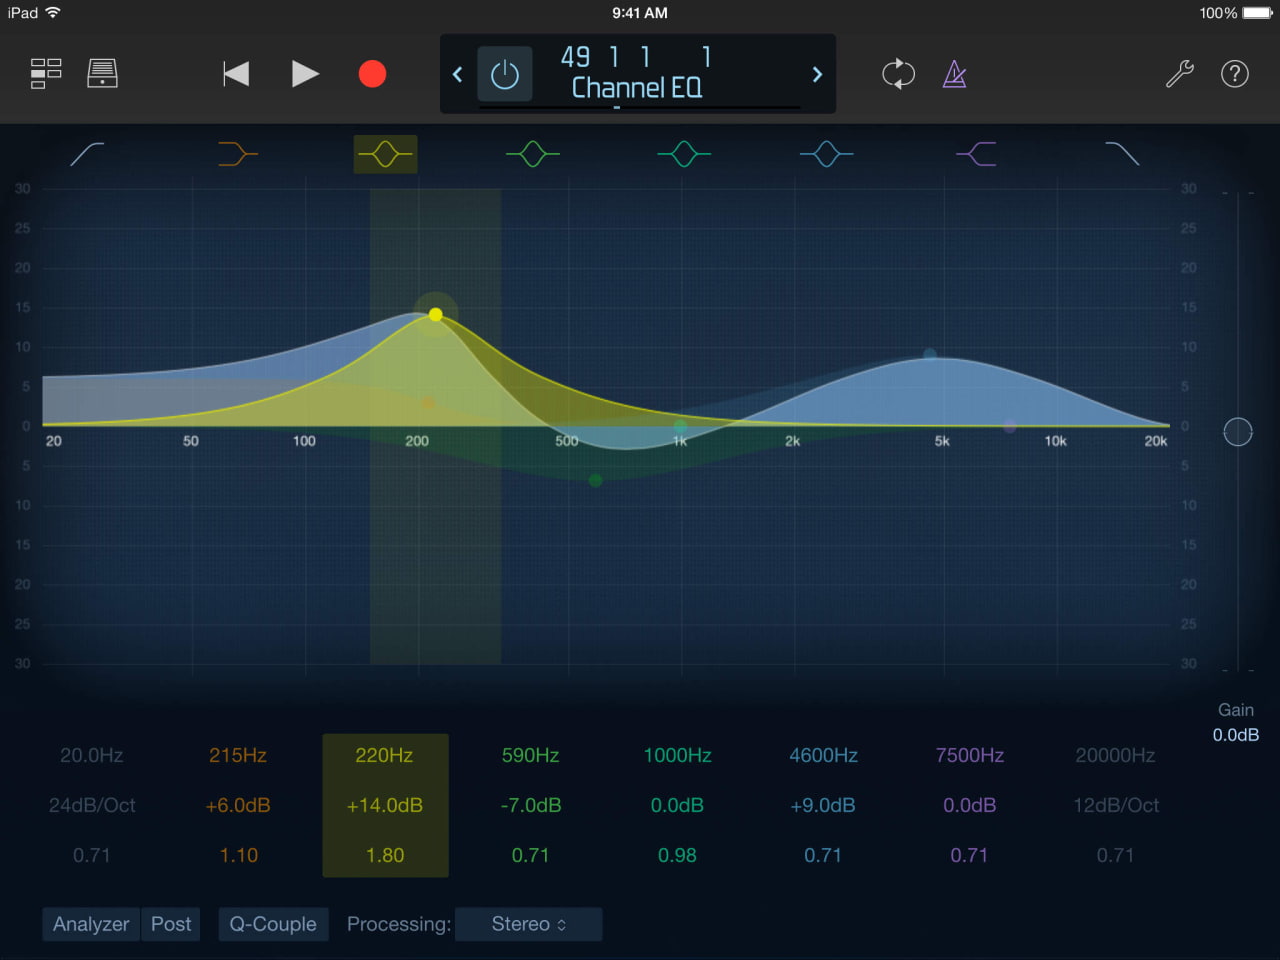Start playback with the play button

point(305,74)
